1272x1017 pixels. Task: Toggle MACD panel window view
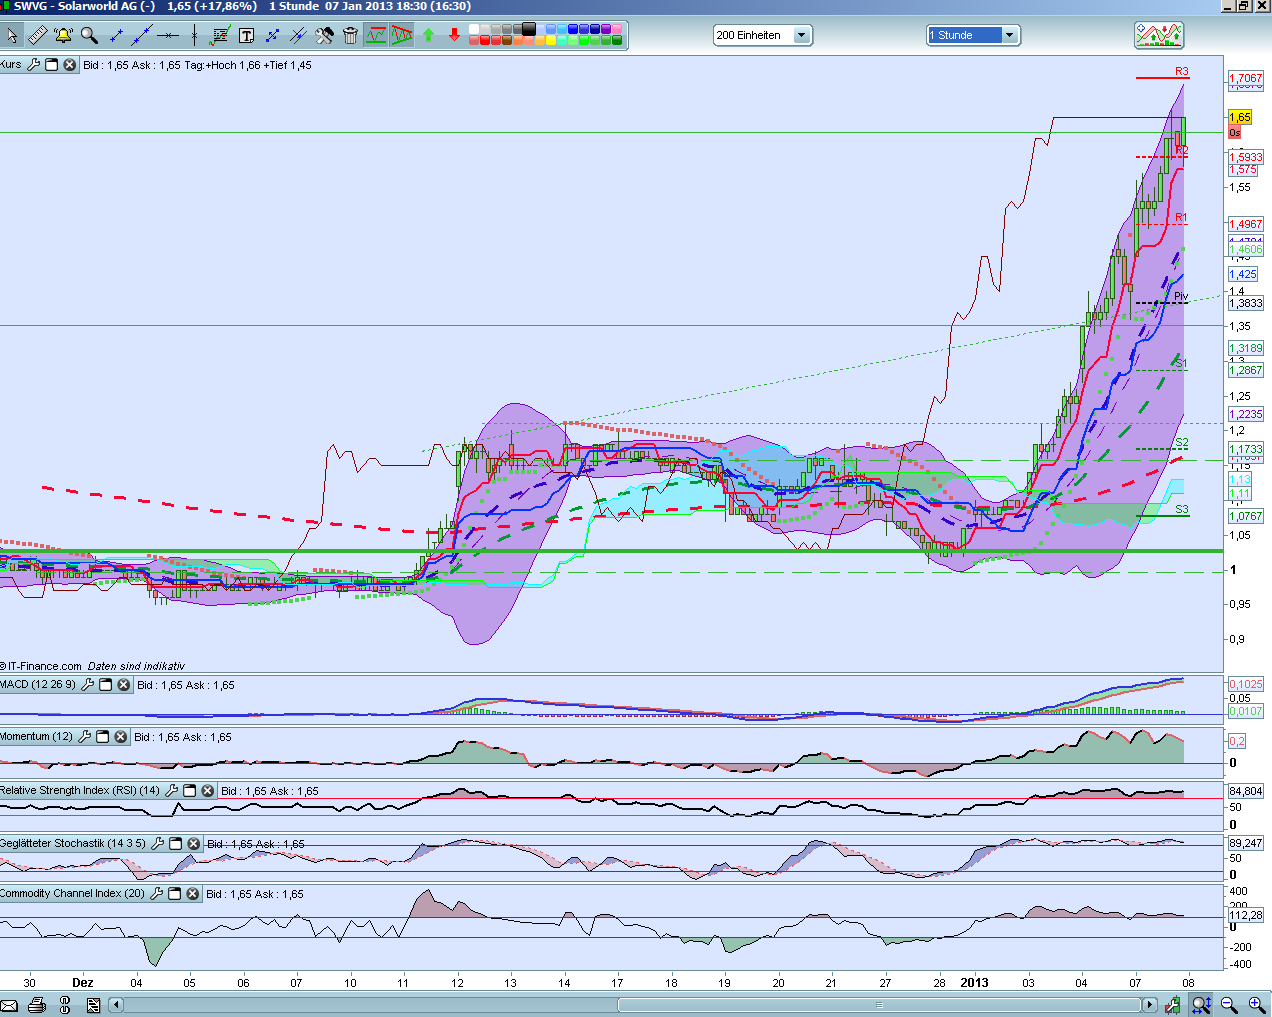click(x=105, y=685)
